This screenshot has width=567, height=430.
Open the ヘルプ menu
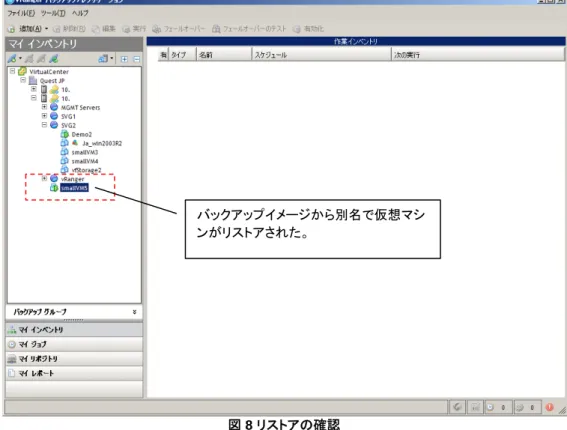(x=80, y=13)
